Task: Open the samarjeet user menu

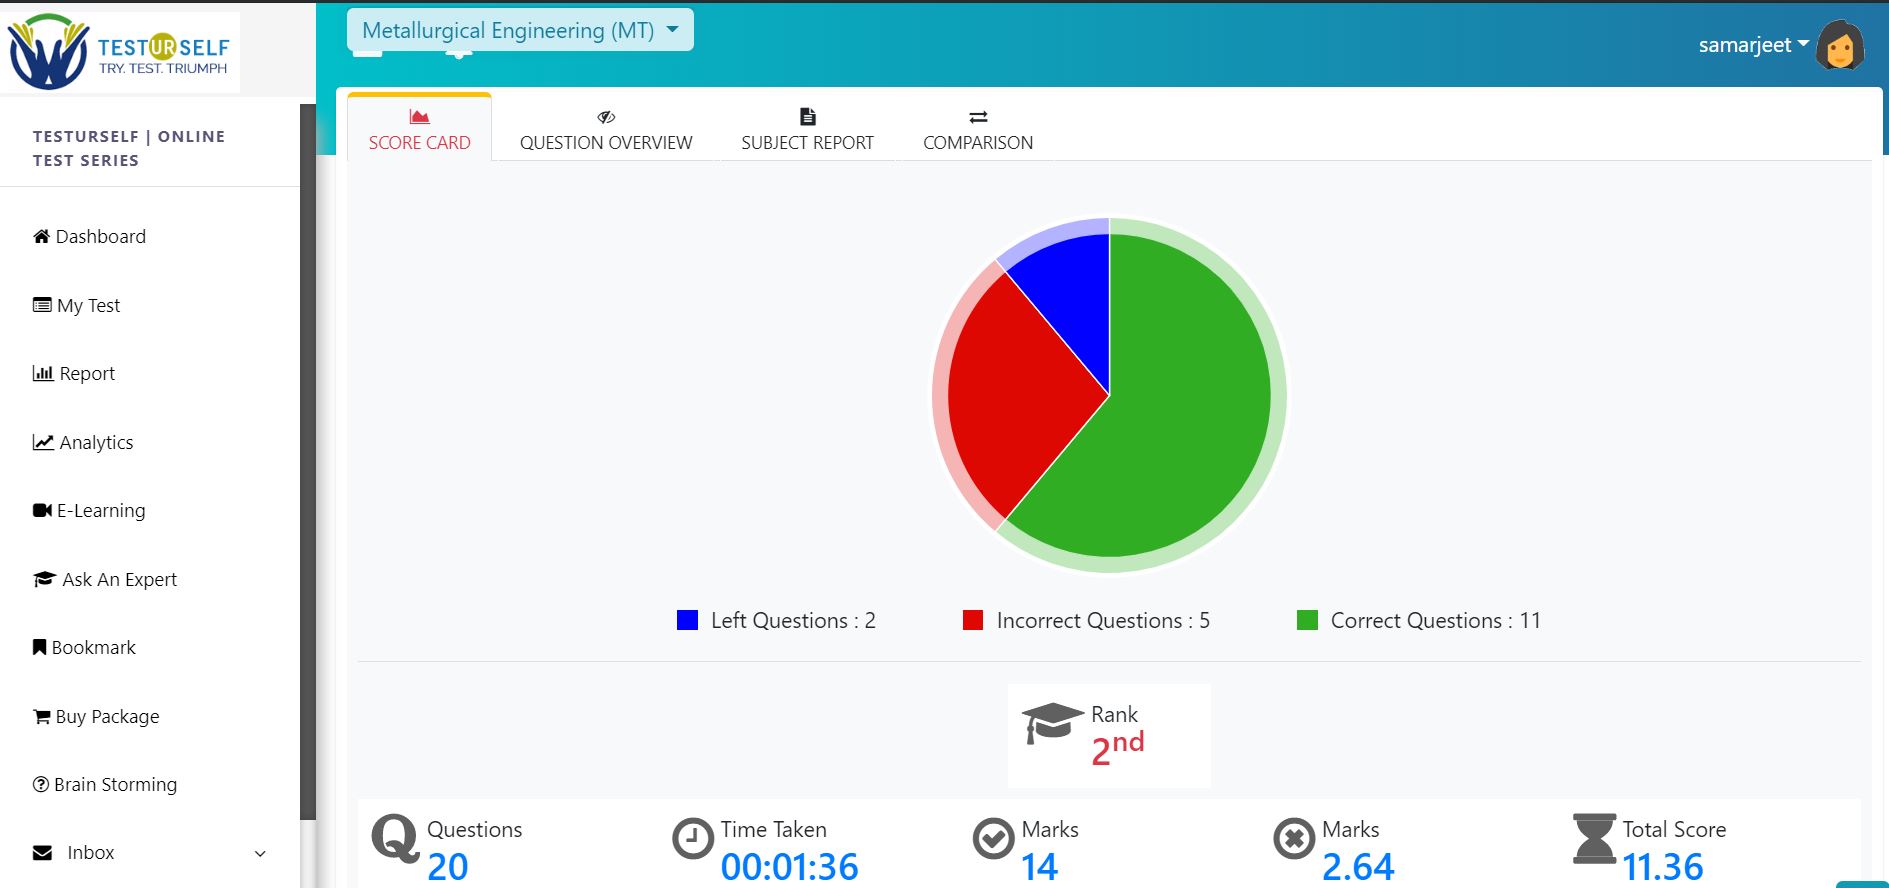Action: tap(1753, 45)
